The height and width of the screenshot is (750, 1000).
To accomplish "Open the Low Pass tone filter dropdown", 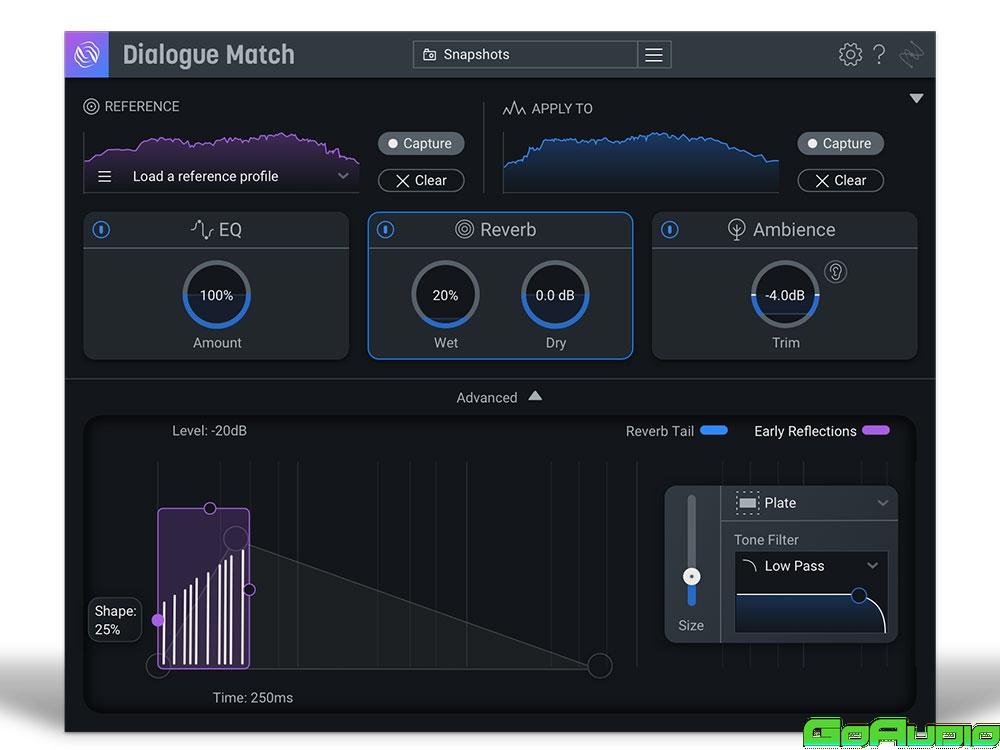I will click(872, 566).
